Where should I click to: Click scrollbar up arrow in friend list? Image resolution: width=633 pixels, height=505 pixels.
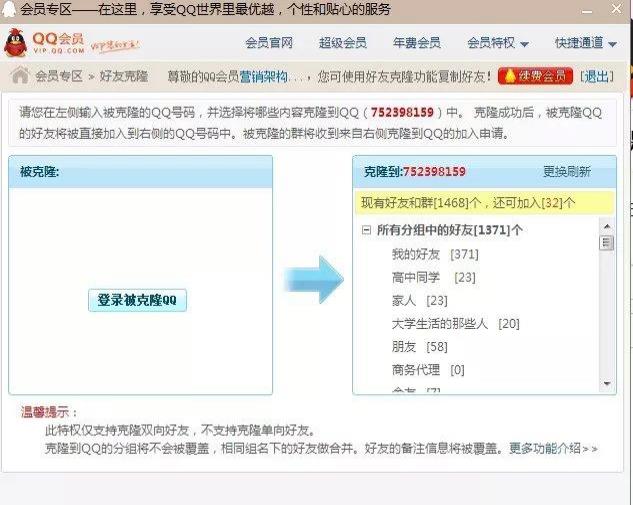tap(607, 226)
